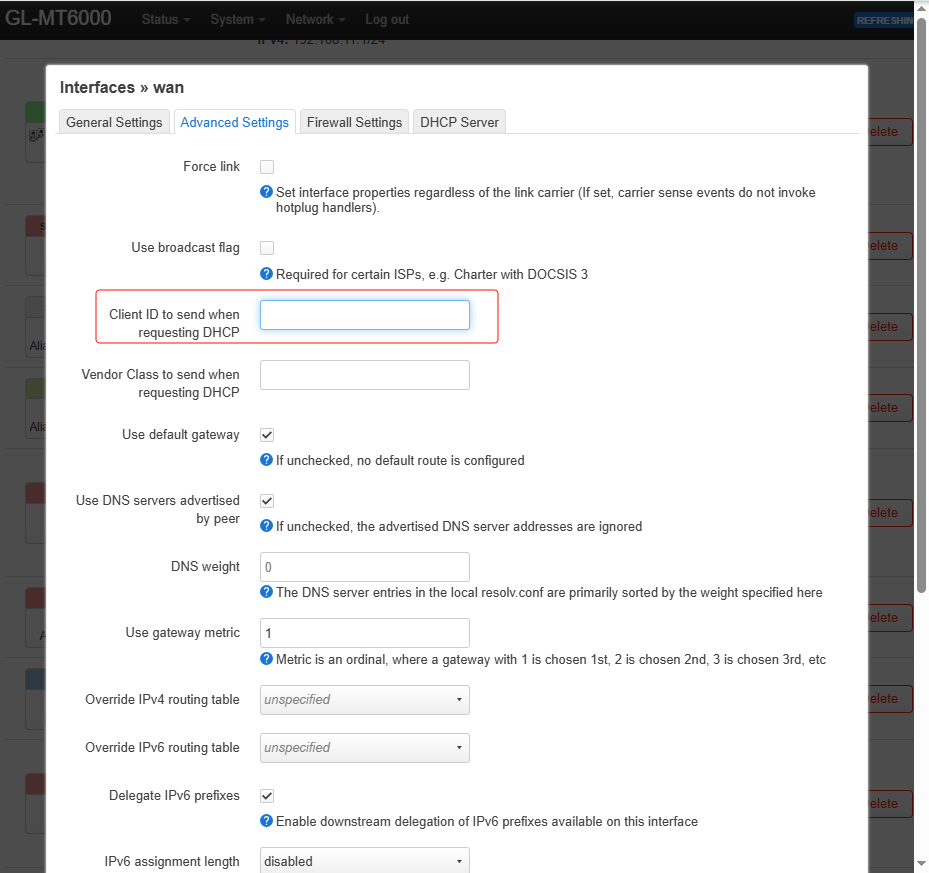Open the Network menu

[315, 19]
